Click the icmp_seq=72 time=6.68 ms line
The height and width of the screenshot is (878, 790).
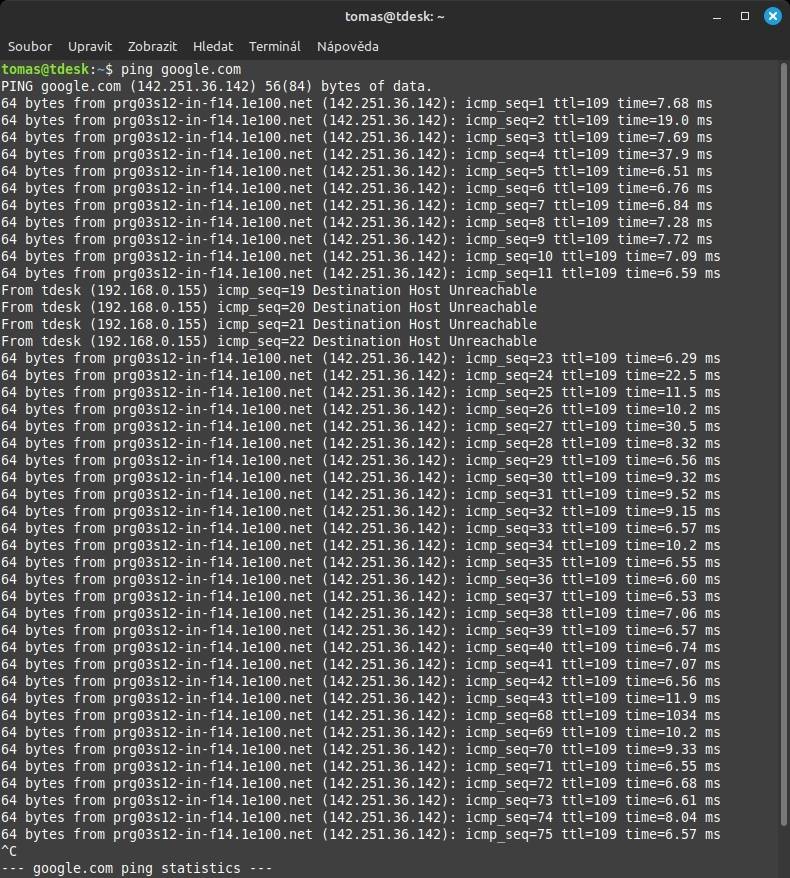361,783
